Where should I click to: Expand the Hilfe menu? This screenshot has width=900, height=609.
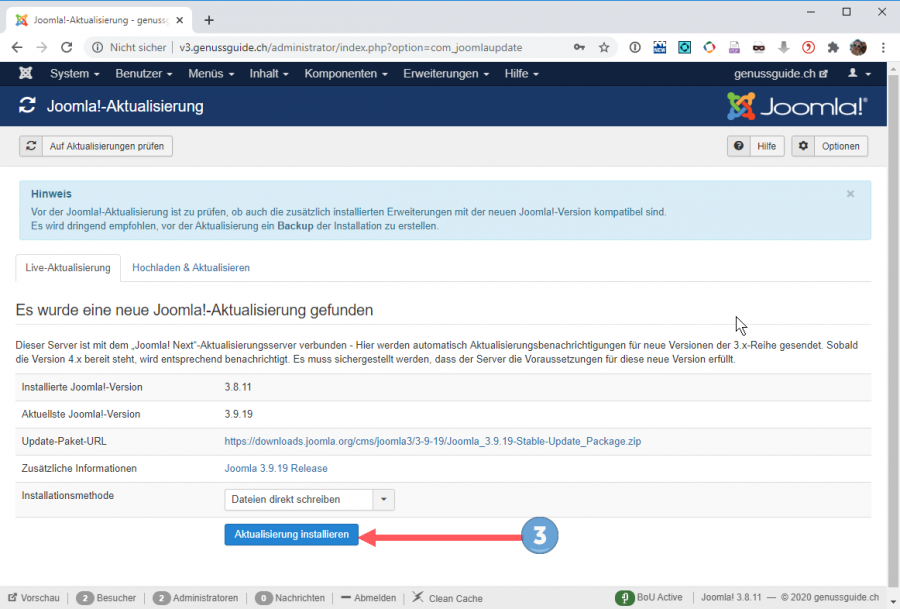point(522,73)
